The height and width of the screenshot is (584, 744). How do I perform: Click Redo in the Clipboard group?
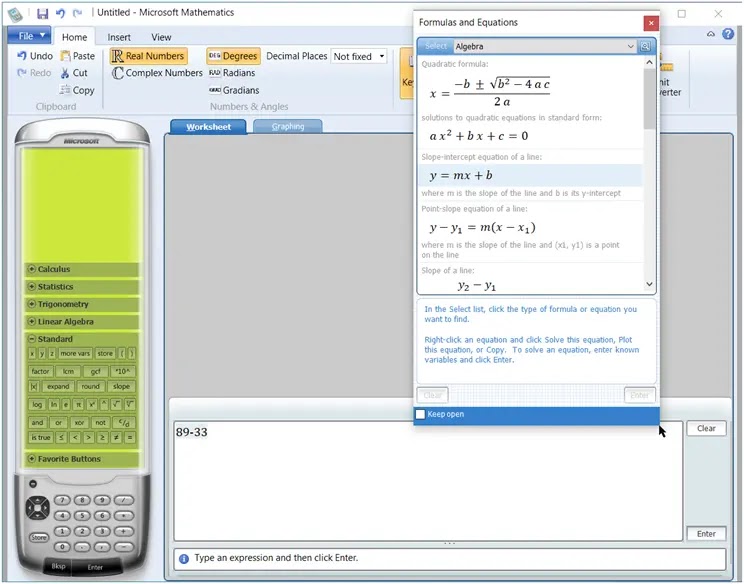pyautogui.click(x=34, y=73)
